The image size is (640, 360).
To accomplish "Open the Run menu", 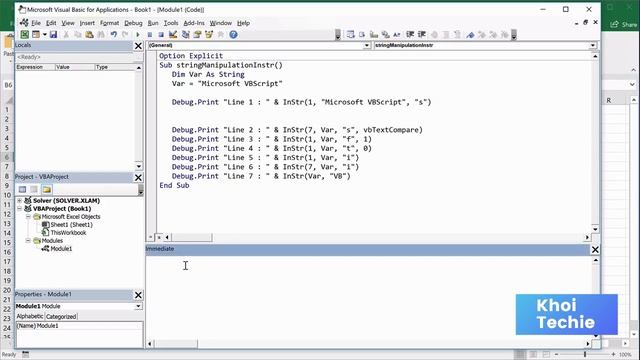I will (x=153, y=23).
